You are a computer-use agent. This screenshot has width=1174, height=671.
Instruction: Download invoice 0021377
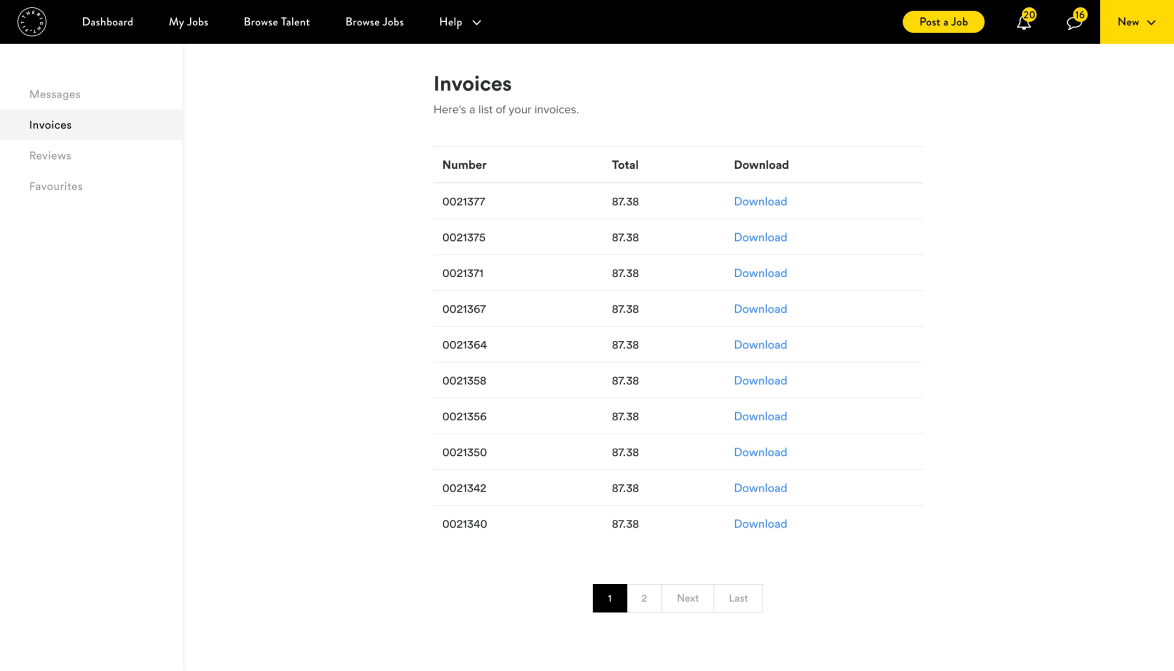760,201
